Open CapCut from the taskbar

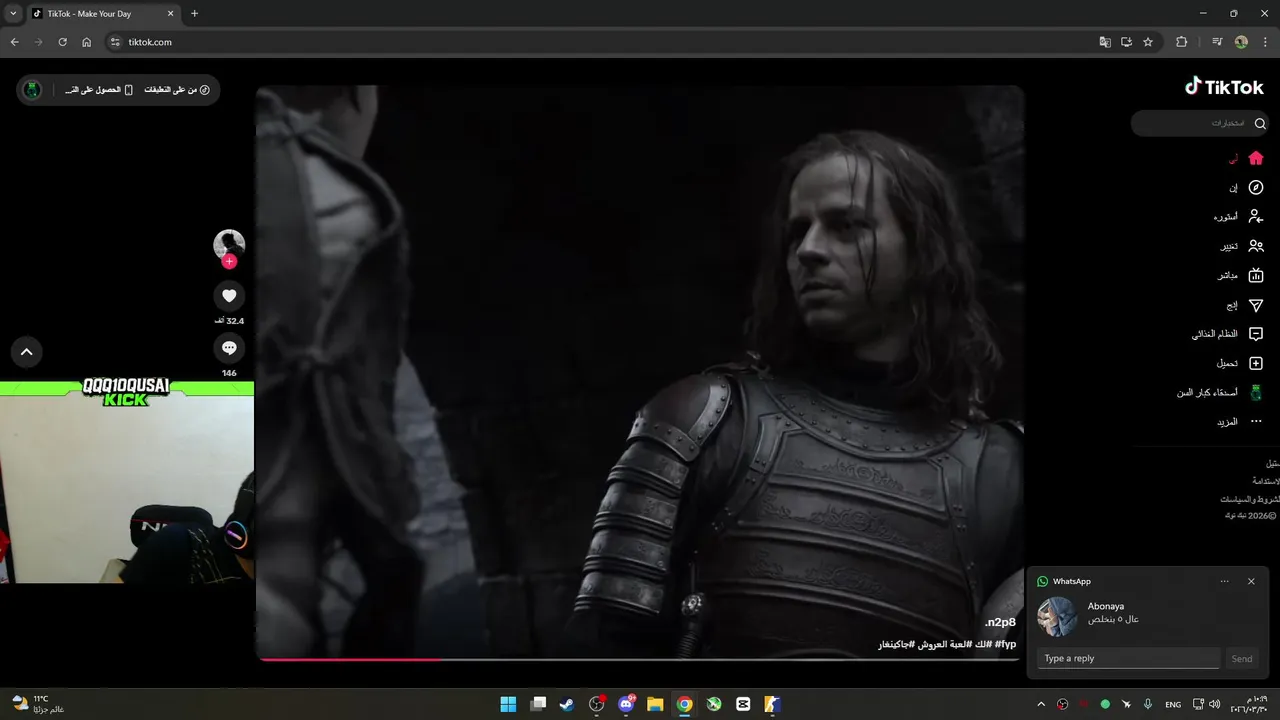pyautogui.click(x=743, y=704)
